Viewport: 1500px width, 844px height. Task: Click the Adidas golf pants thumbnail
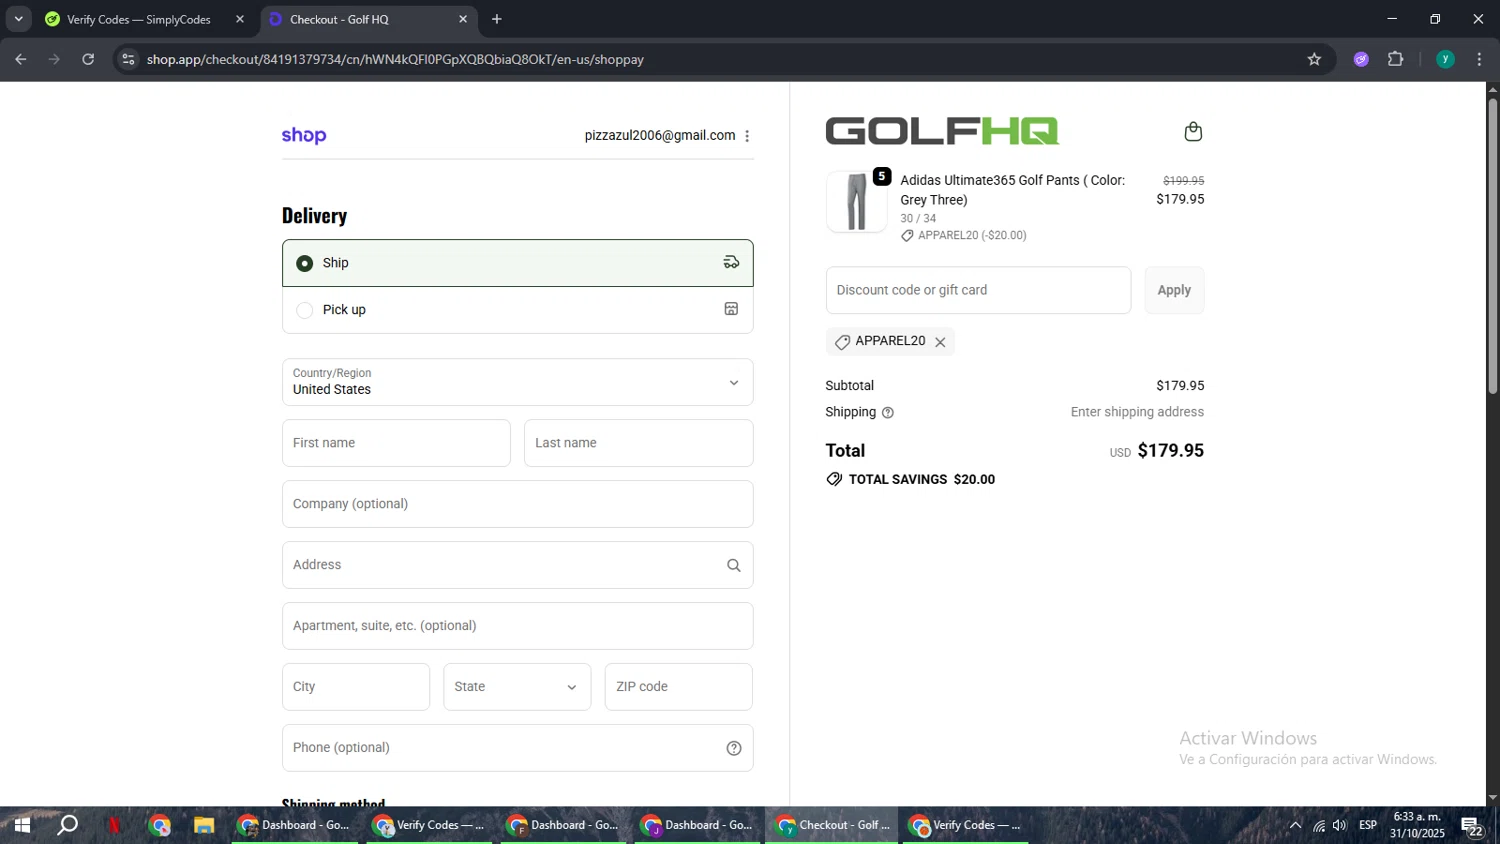pos(856,202)
